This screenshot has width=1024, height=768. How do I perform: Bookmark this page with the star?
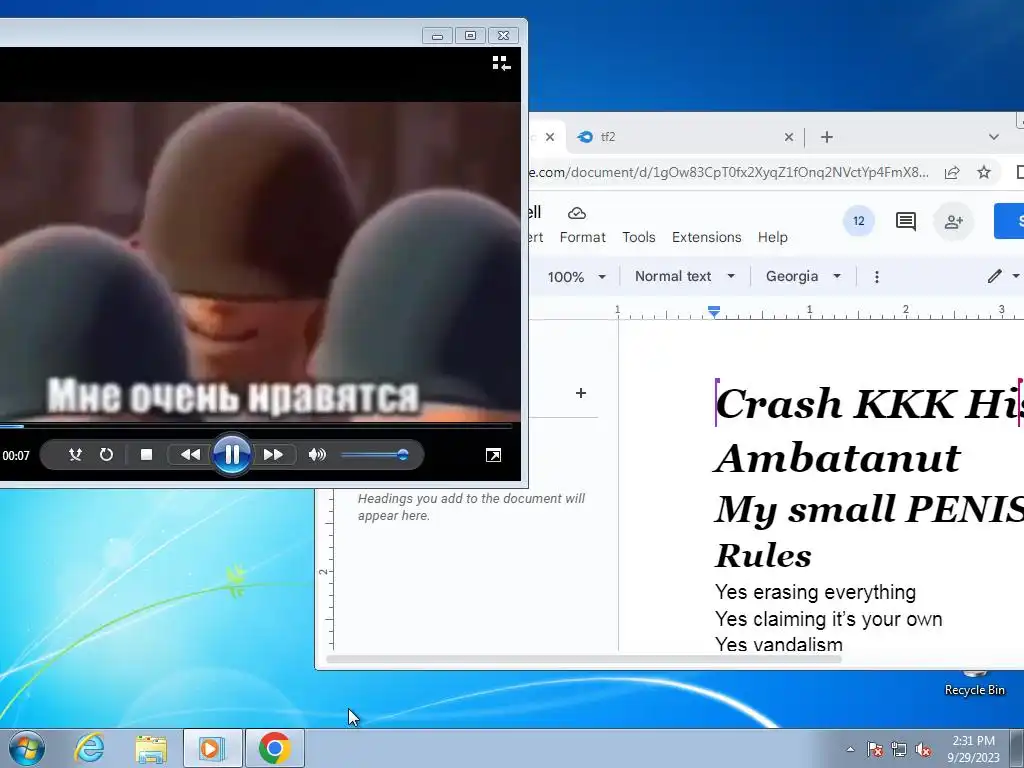click(984, 172)
